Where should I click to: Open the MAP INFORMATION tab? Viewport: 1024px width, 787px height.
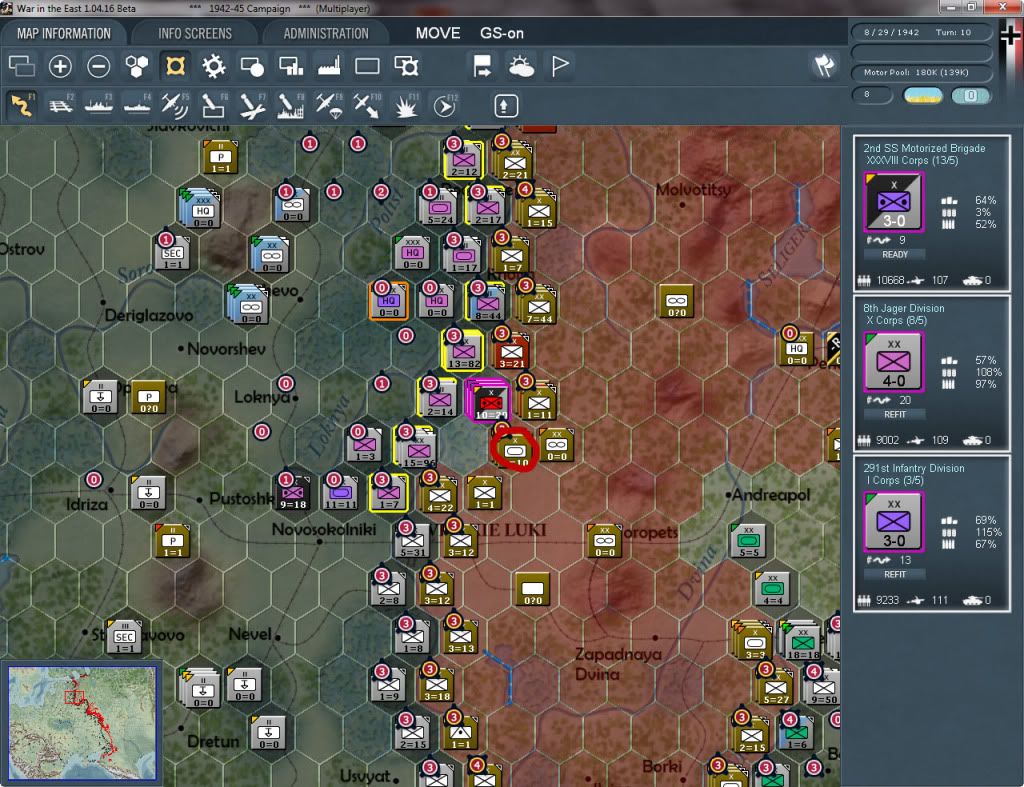[x=64, y=33]
